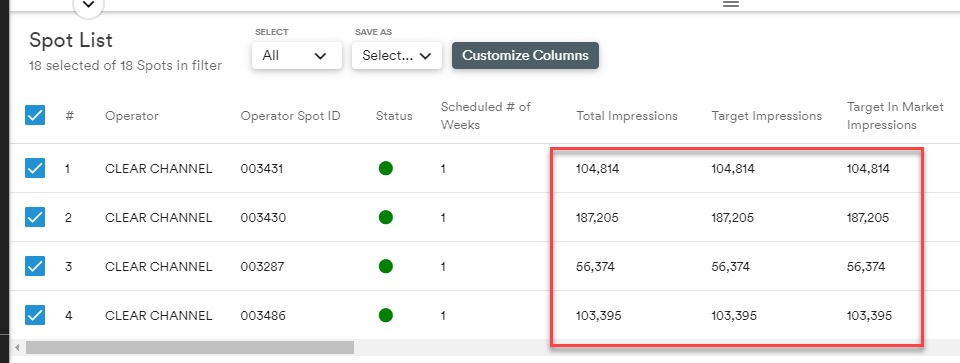Sort by Target Impressions column header
960x363 pixels.
coord(767,116)
